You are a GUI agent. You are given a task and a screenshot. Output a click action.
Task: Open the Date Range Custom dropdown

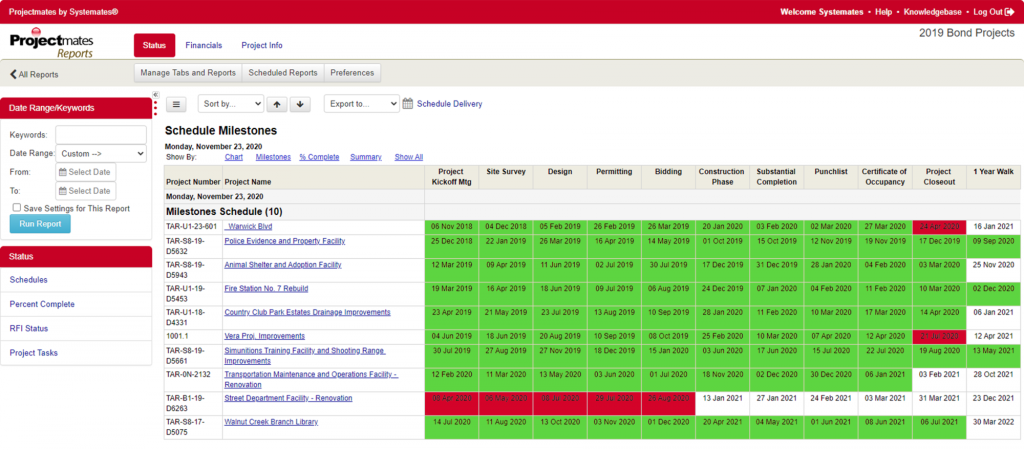101,154
